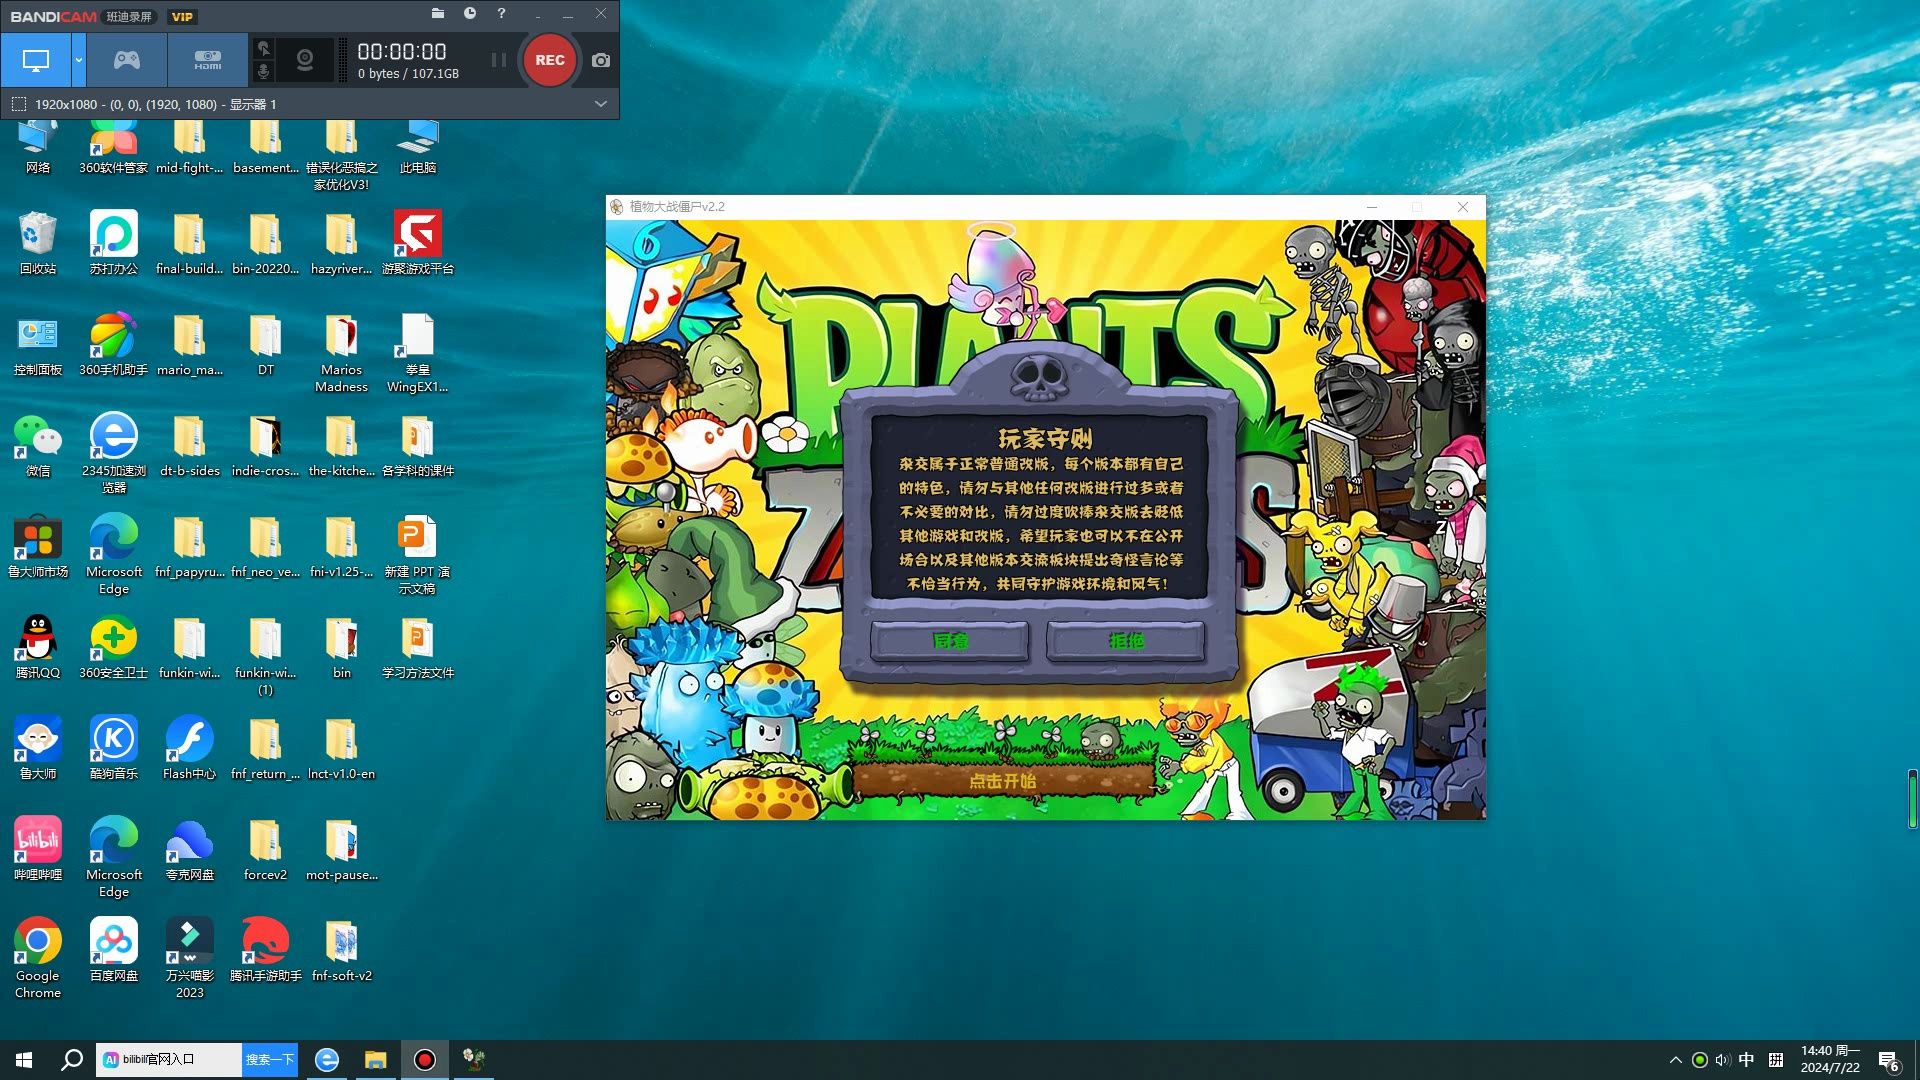Select the 新建 PPT 演示文稿 file
Image resolution: width=1920 pixels, height=1080 pixels.
(418, 555)
